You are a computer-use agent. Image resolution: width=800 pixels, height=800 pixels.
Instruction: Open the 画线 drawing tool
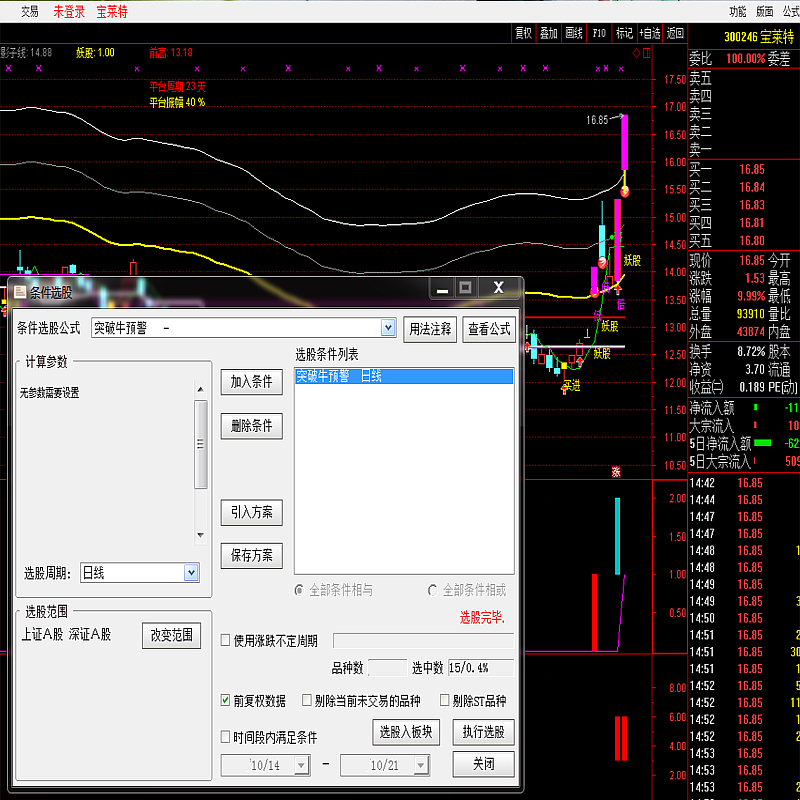click(574, 33)
